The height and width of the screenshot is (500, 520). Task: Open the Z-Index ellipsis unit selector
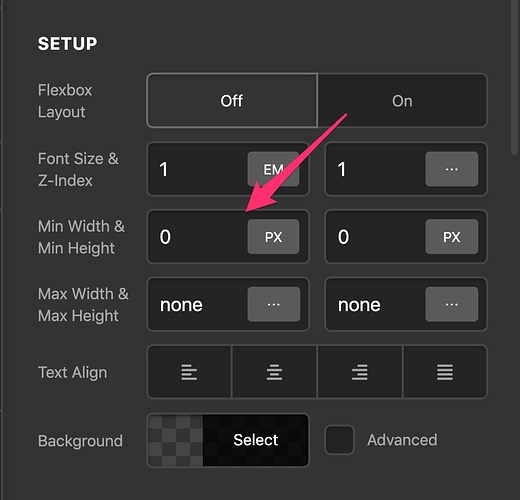452,169
